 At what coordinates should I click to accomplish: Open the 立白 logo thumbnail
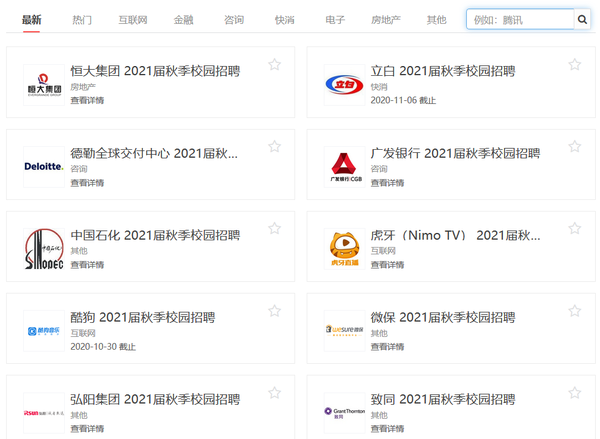tap(344, 85)
